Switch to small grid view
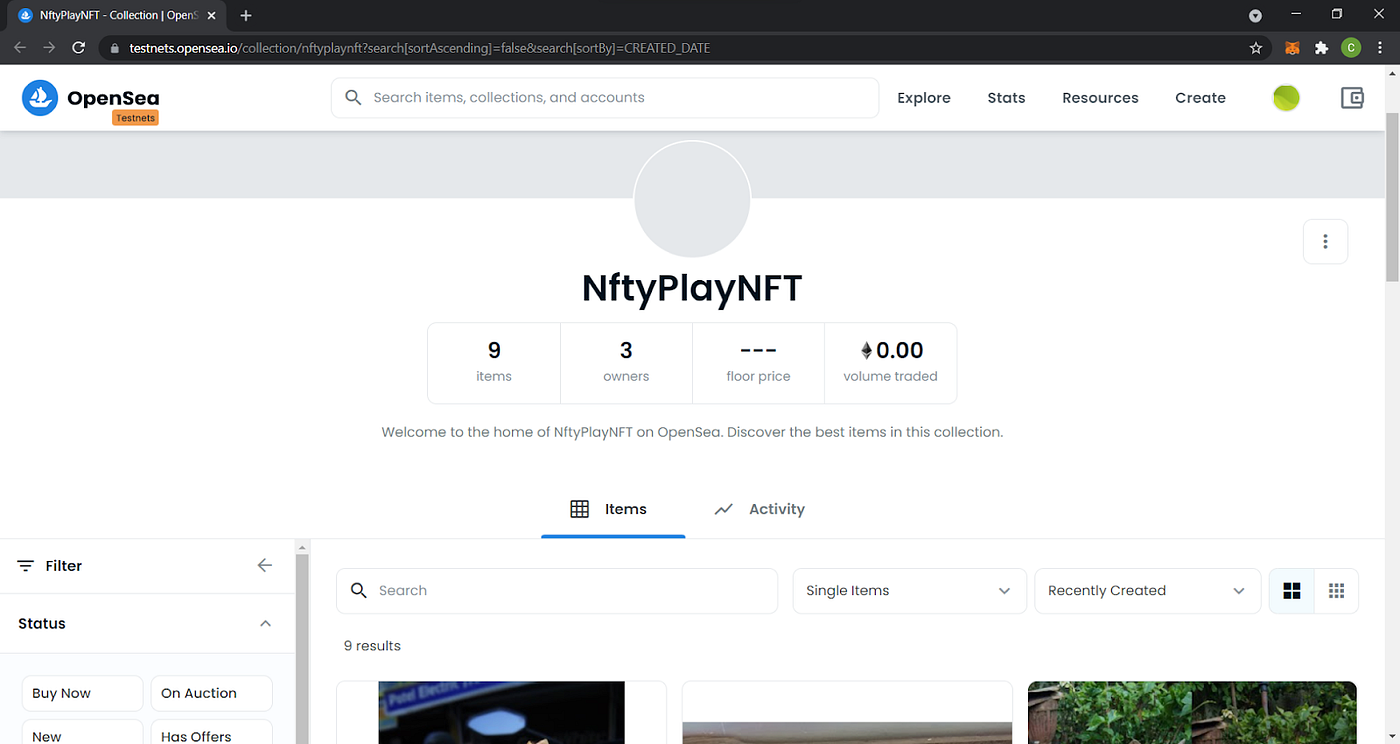The width and height of the screenshot is (1400, 744). [1336, 591]
